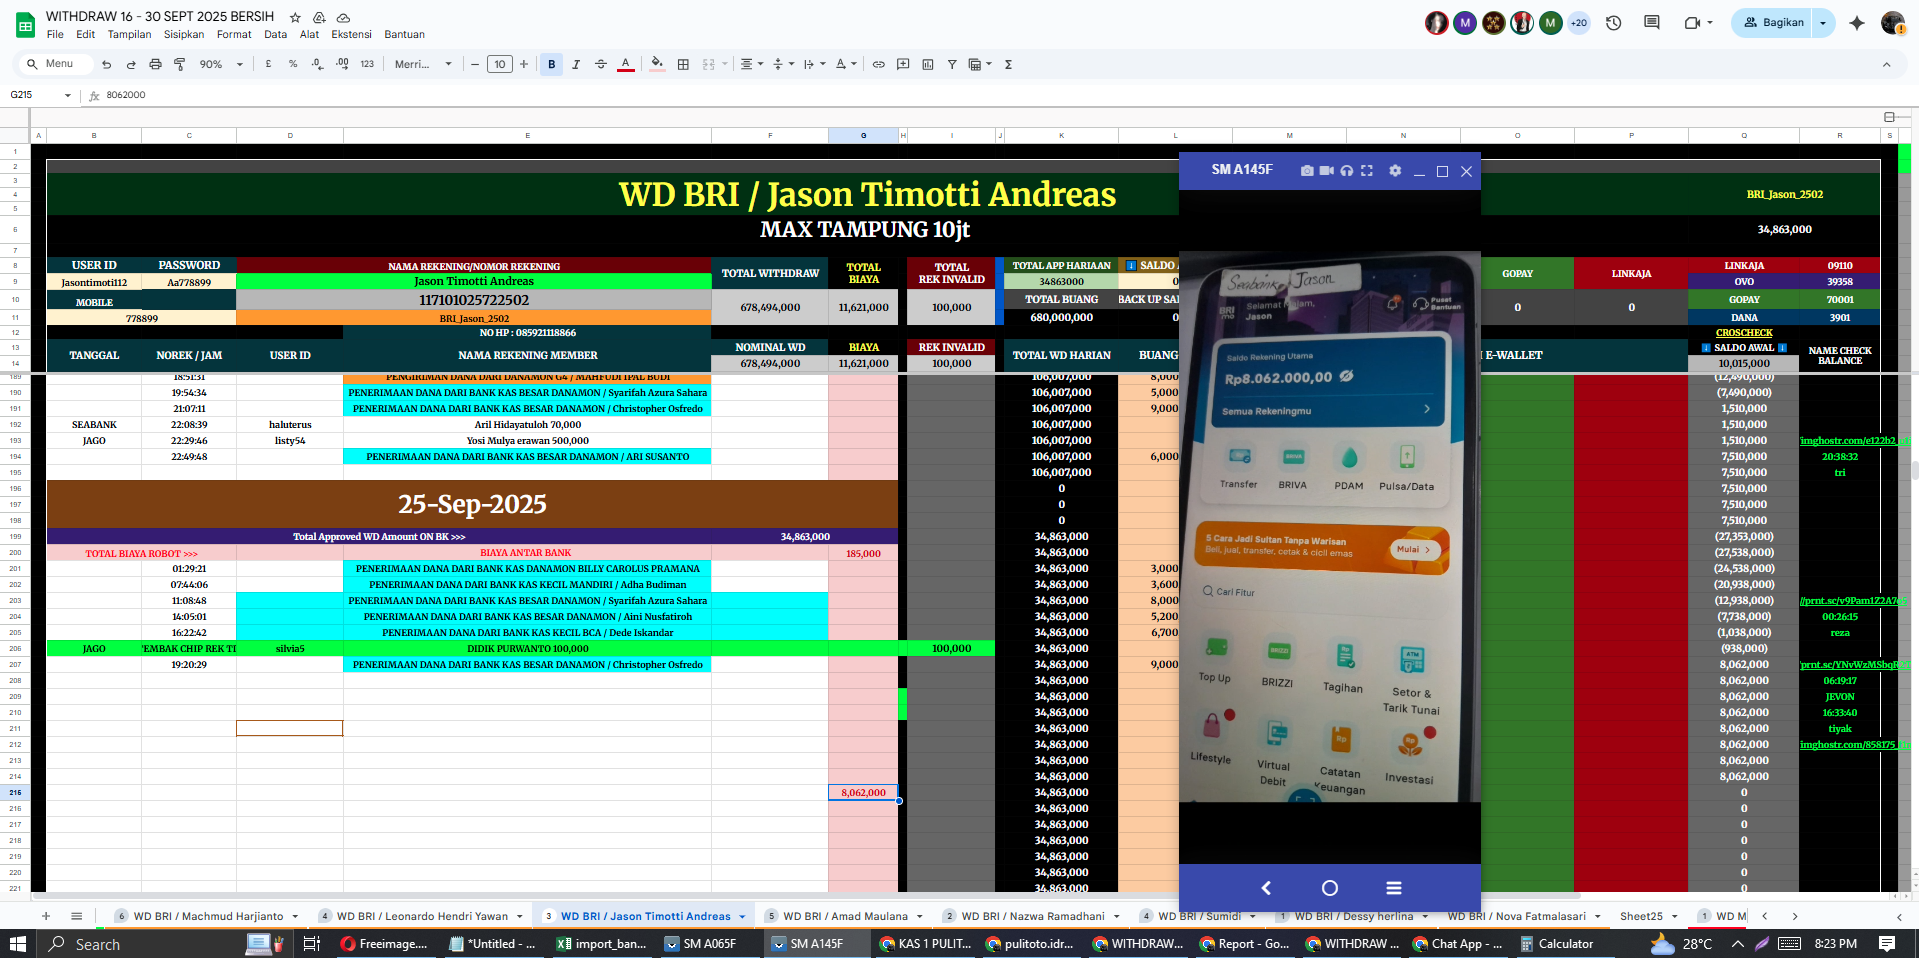Open version history clock icon
Image resolution: width=1919 pixels, height=958 pixels.
(1613, 23)
